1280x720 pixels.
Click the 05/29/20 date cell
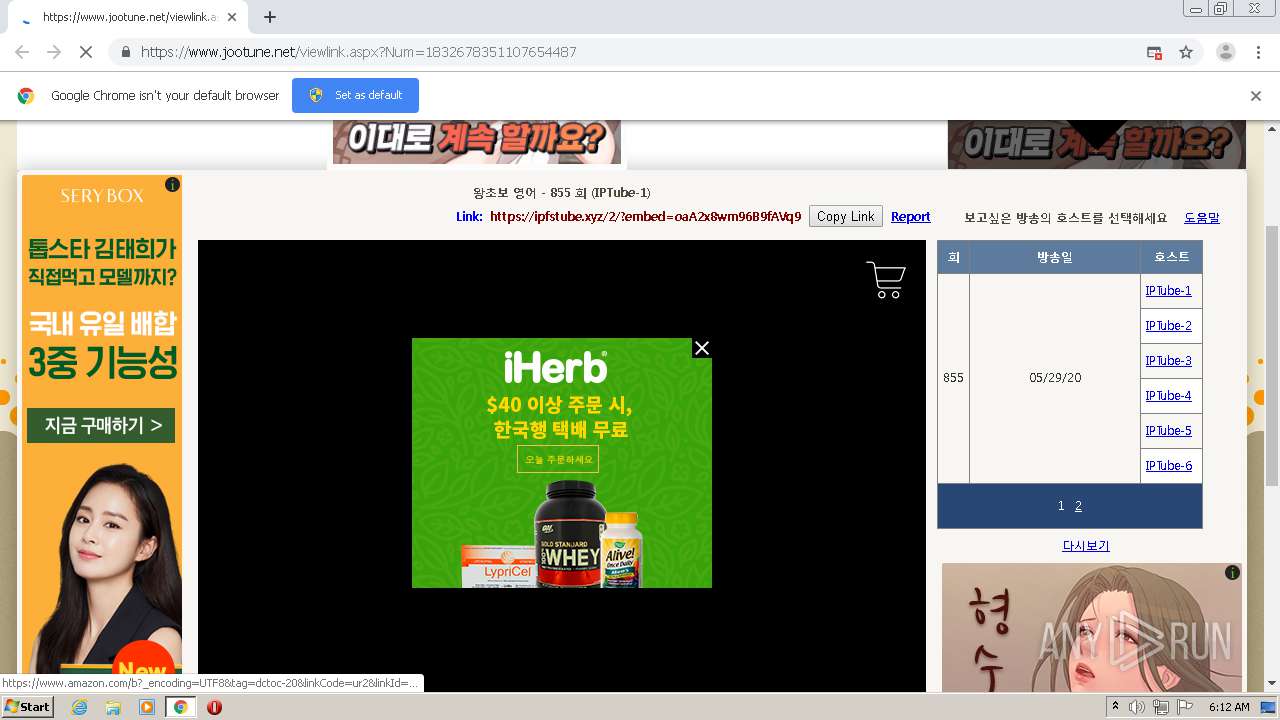pos(1055,378)
